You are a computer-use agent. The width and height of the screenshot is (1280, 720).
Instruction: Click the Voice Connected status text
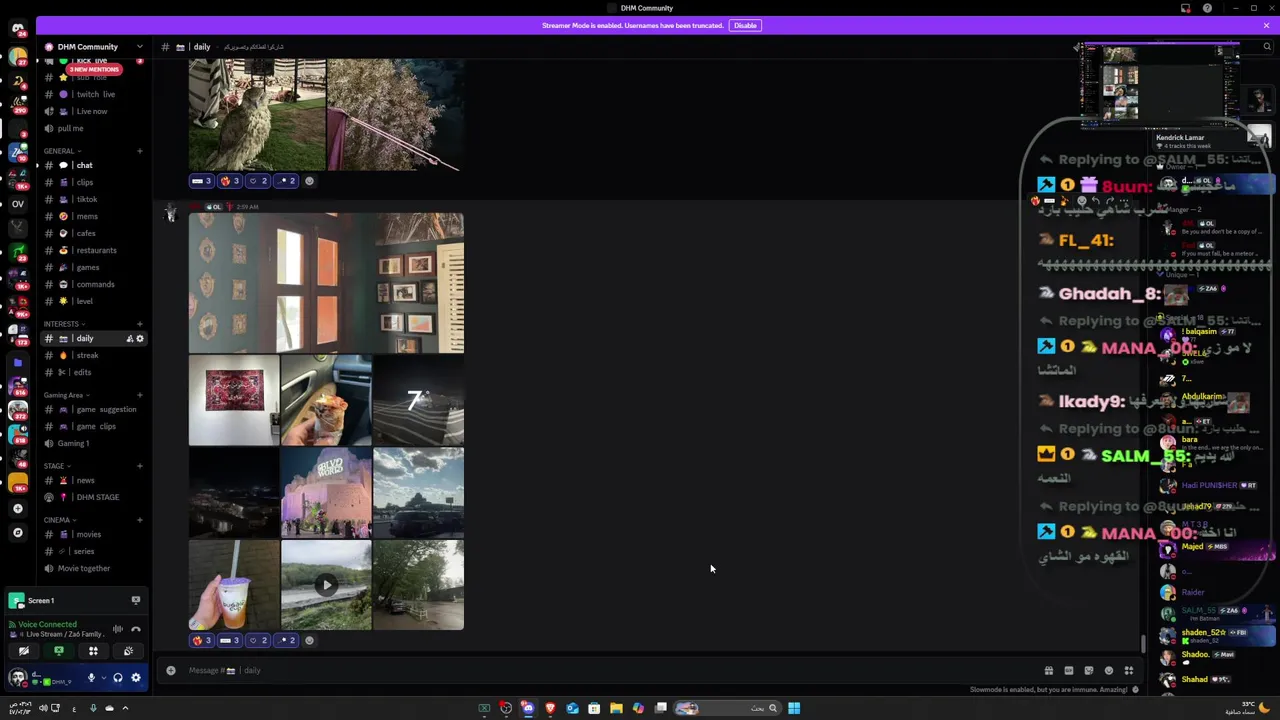click(x=47, y=624)
